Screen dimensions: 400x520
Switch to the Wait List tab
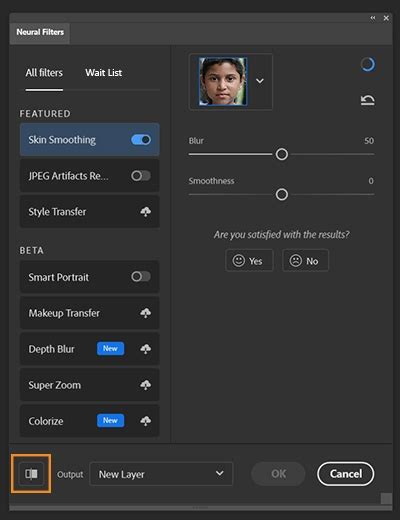point(104,73)
